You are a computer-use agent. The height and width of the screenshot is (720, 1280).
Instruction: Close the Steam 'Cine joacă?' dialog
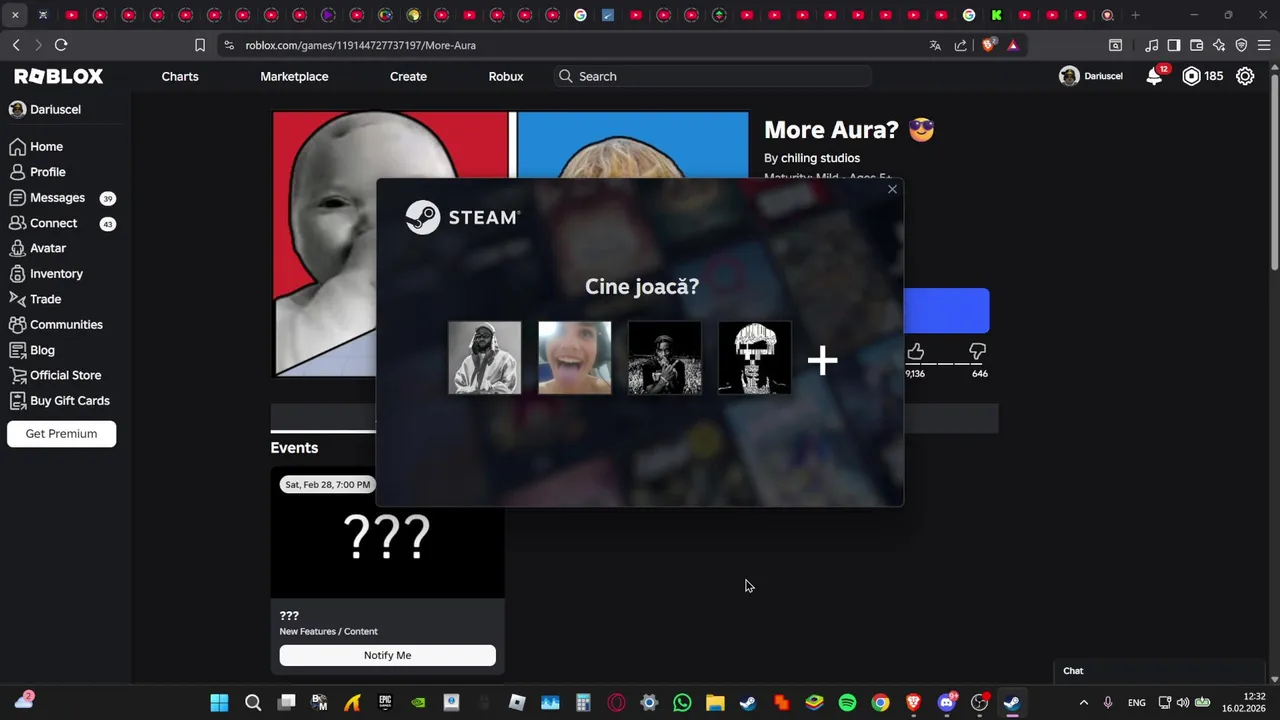coord(892,189)
